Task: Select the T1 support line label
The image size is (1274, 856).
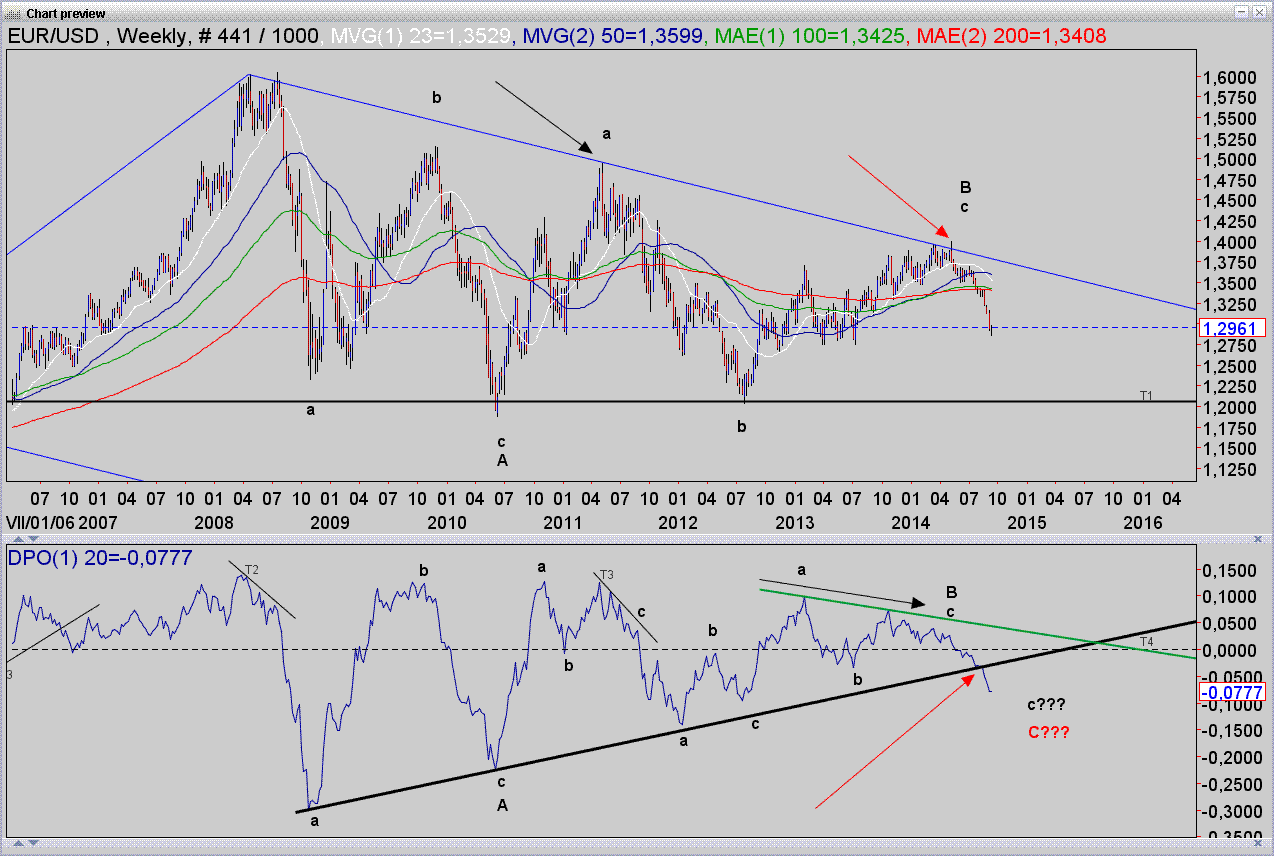Action: pos(1146,396)
